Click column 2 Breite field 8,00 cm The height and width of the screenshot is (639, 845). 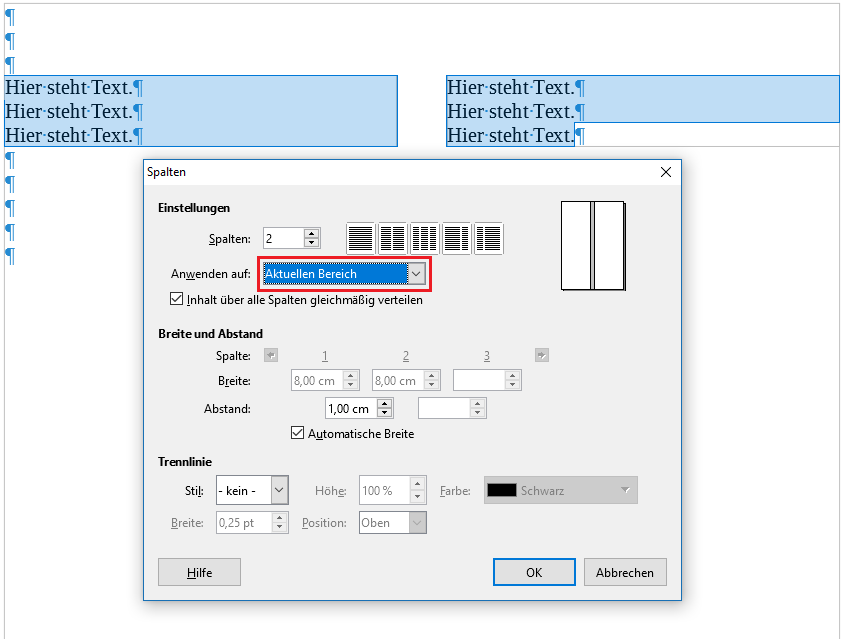pos(398,380)
